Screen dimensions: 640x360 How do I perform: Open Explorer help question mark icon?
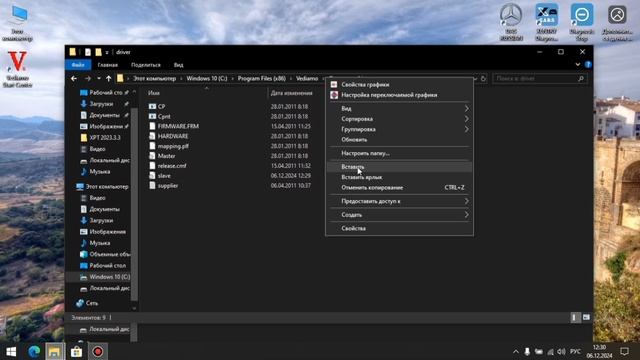588,64
